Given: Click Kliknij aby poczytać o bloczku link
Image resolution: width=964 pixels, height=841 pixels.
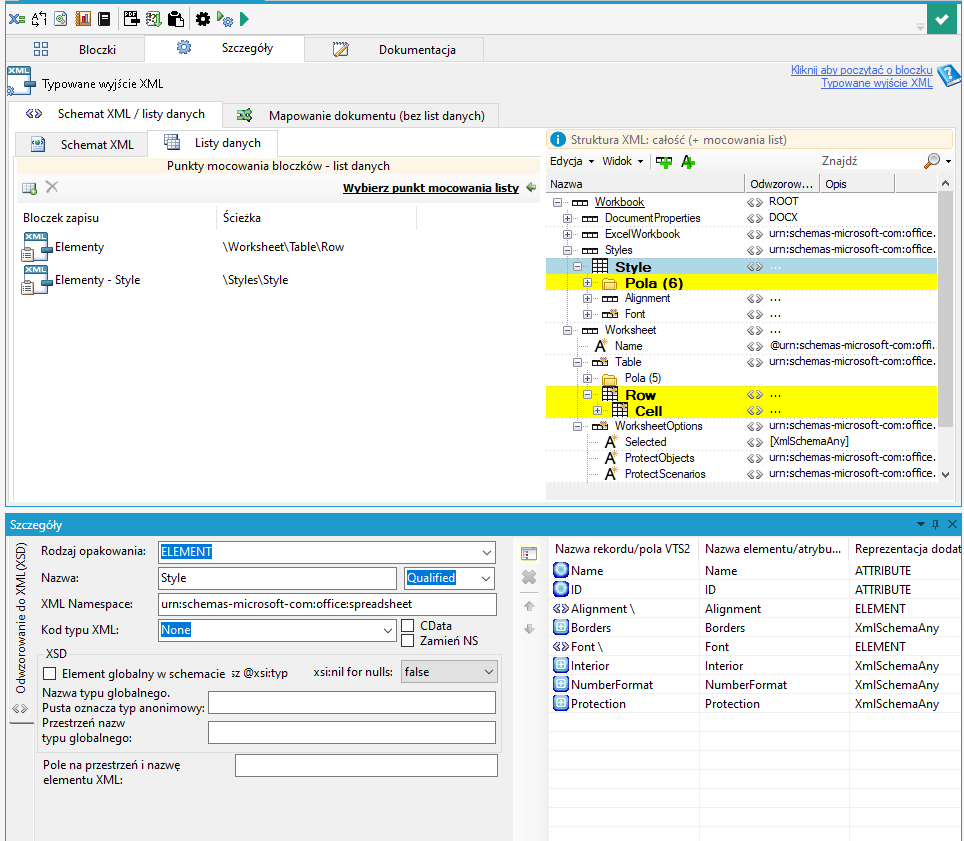Looking at the screenshot, I should pos(861,70).
